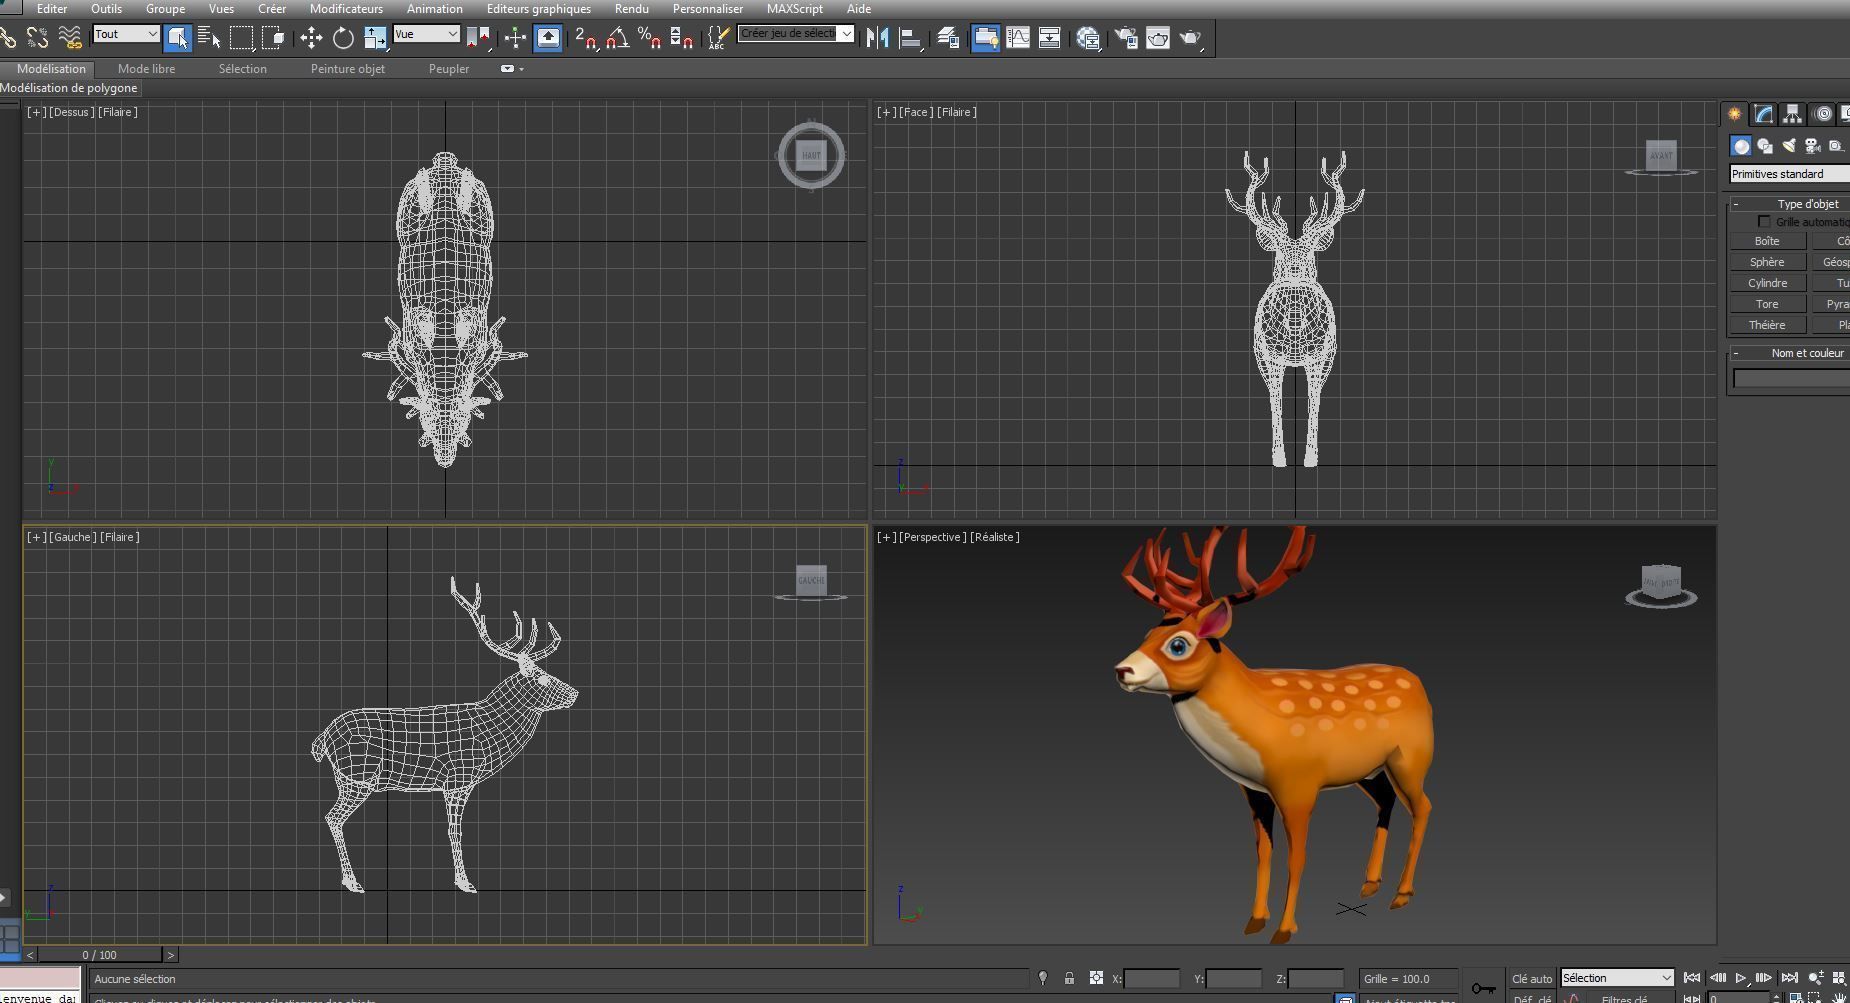Select the Shapes creation category icon

1765,146
